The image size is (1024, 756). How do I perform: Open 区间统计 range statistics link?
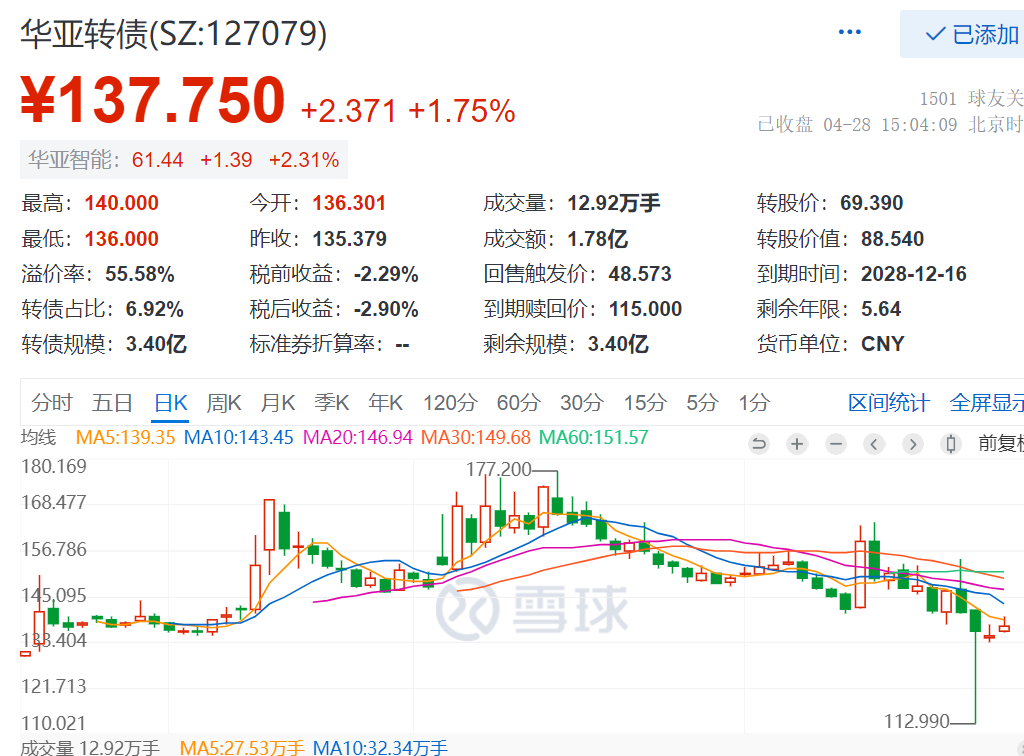[888, 403]
